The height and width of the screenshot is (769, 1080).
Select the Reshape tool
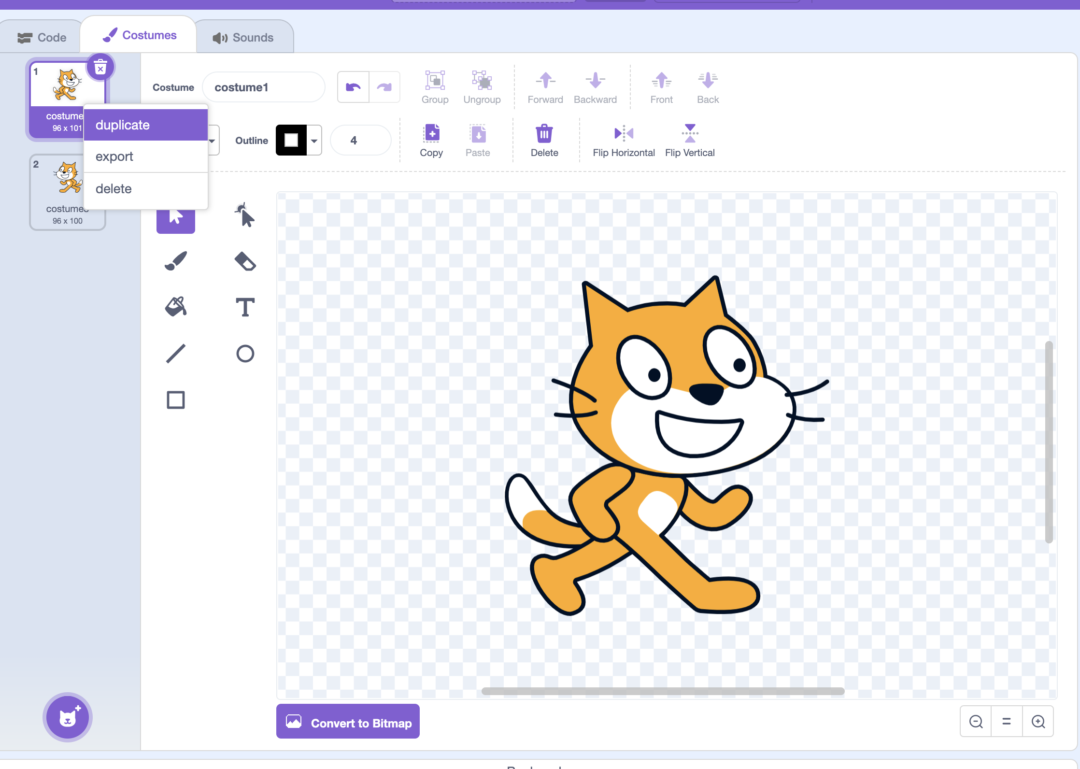(245, 216)
